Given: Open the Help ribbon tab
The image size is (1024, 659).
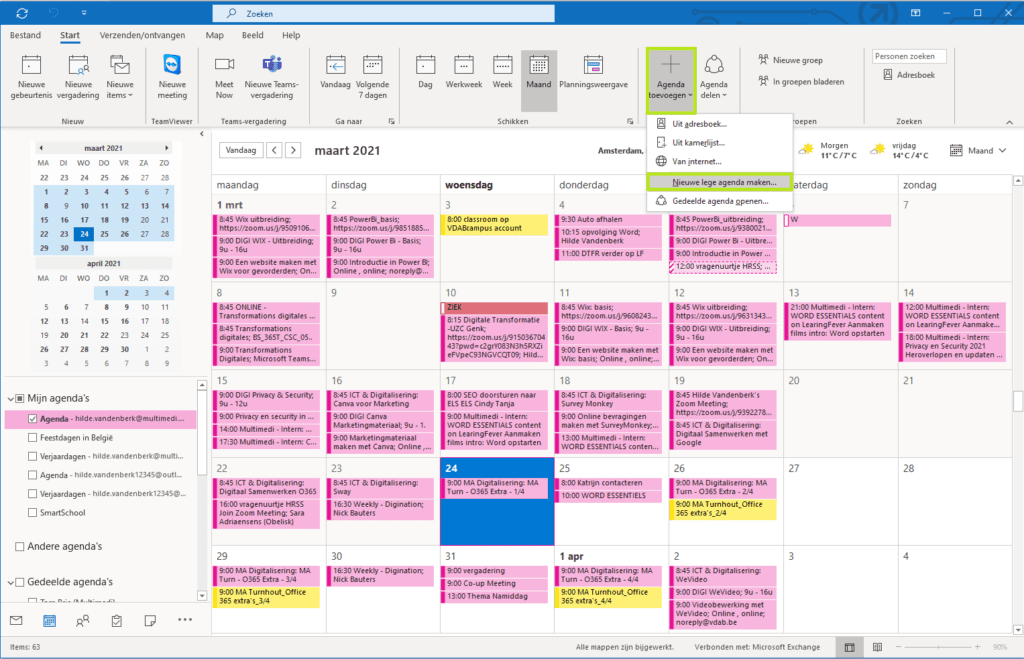Looking at the screenshot, I should click(291, 35).
